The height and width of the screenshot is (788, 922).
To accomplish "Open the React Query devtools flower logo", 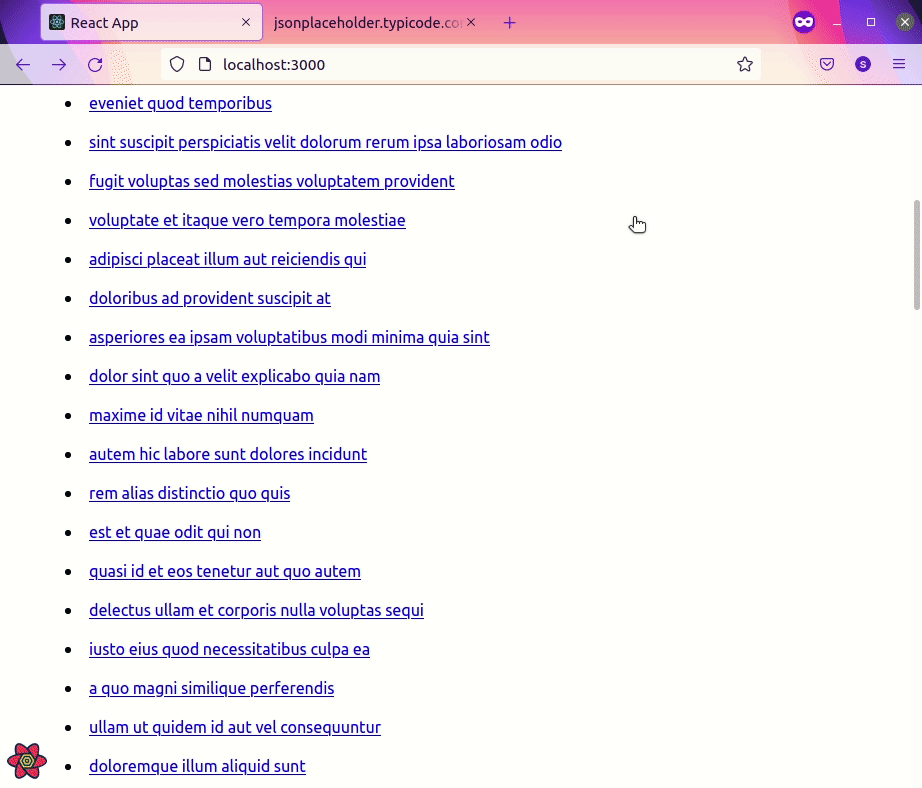I will click(x=27, y=760).
